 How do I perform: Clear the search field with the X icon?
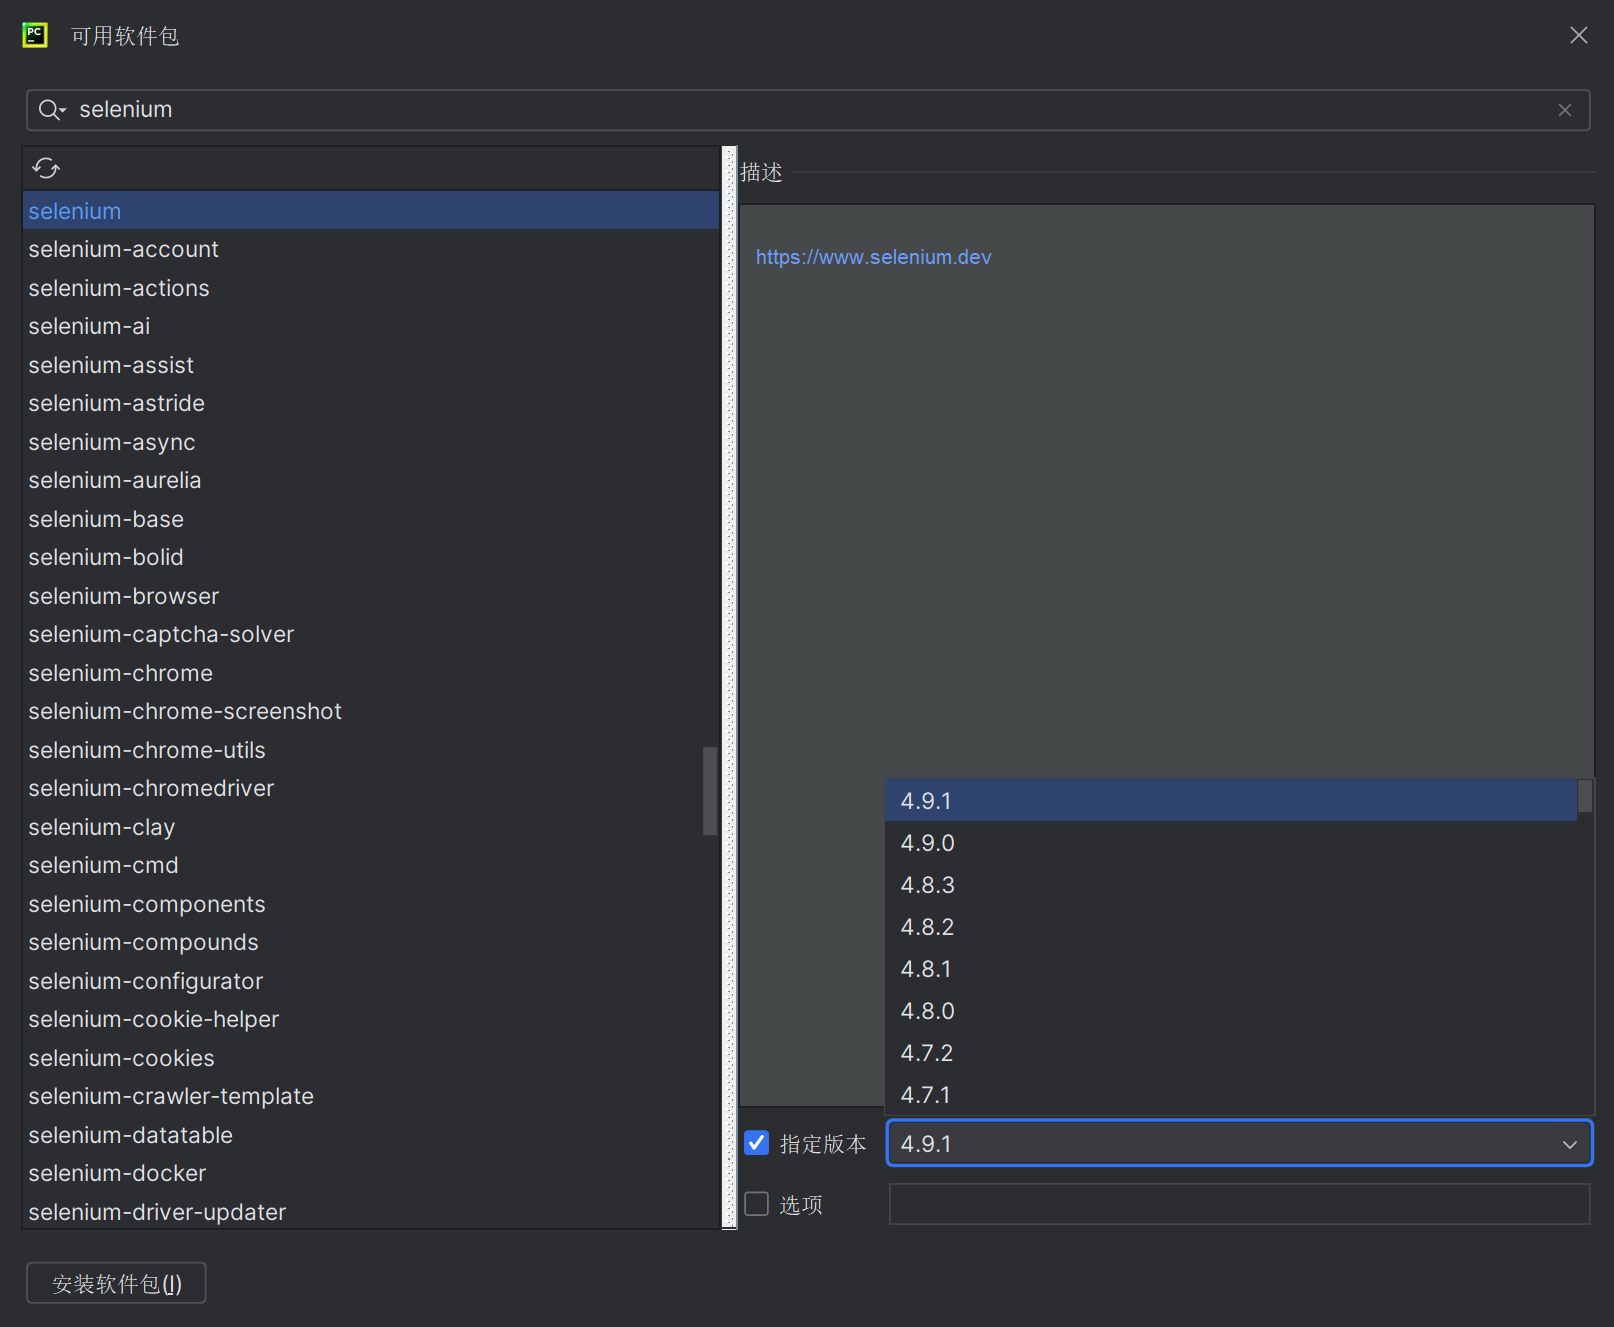(x=1565, y=110)
